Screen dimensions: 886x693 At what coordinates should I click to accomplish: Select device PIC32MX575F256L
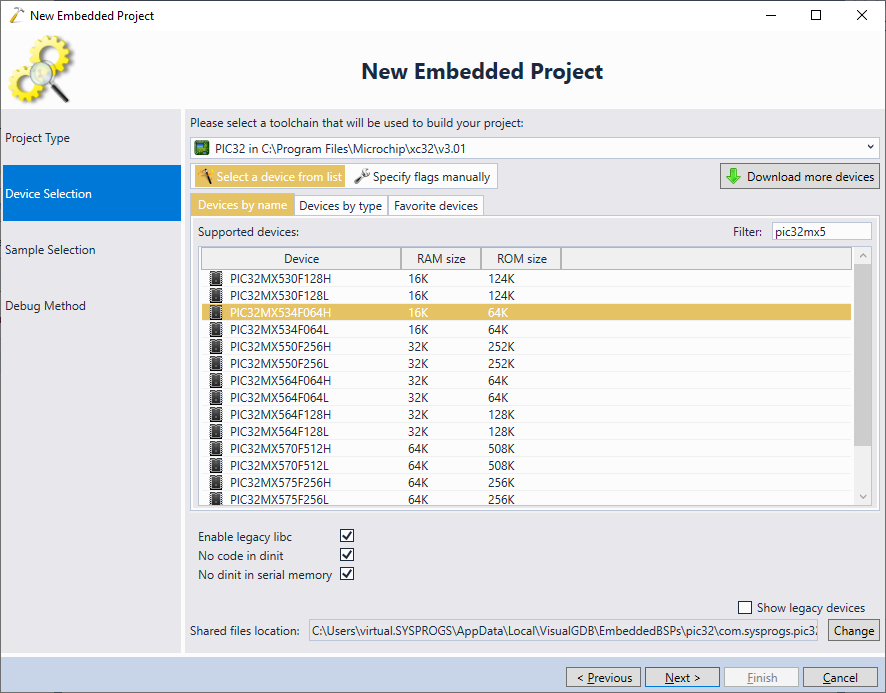(x=526, y=498)
